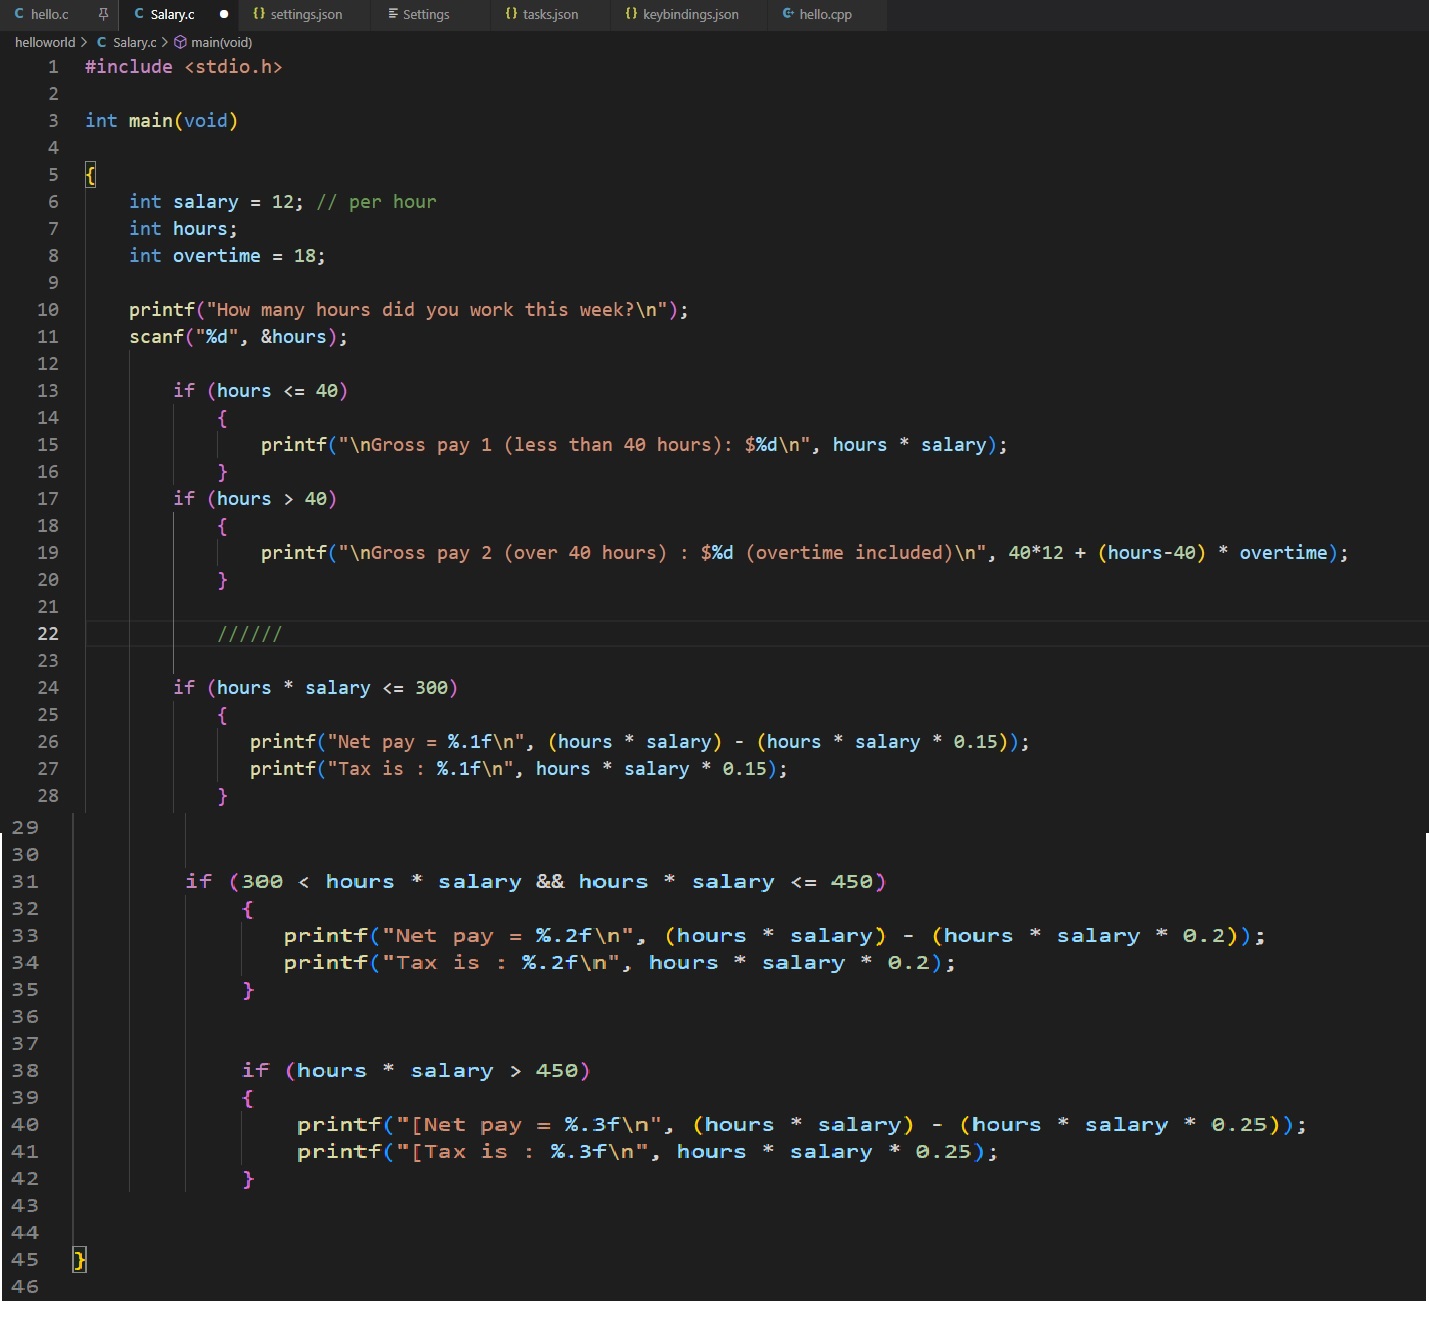This screenshot has height=1327, width=1429.
Task: Click the scanf("%d", &hours); line
Action: 238,337
